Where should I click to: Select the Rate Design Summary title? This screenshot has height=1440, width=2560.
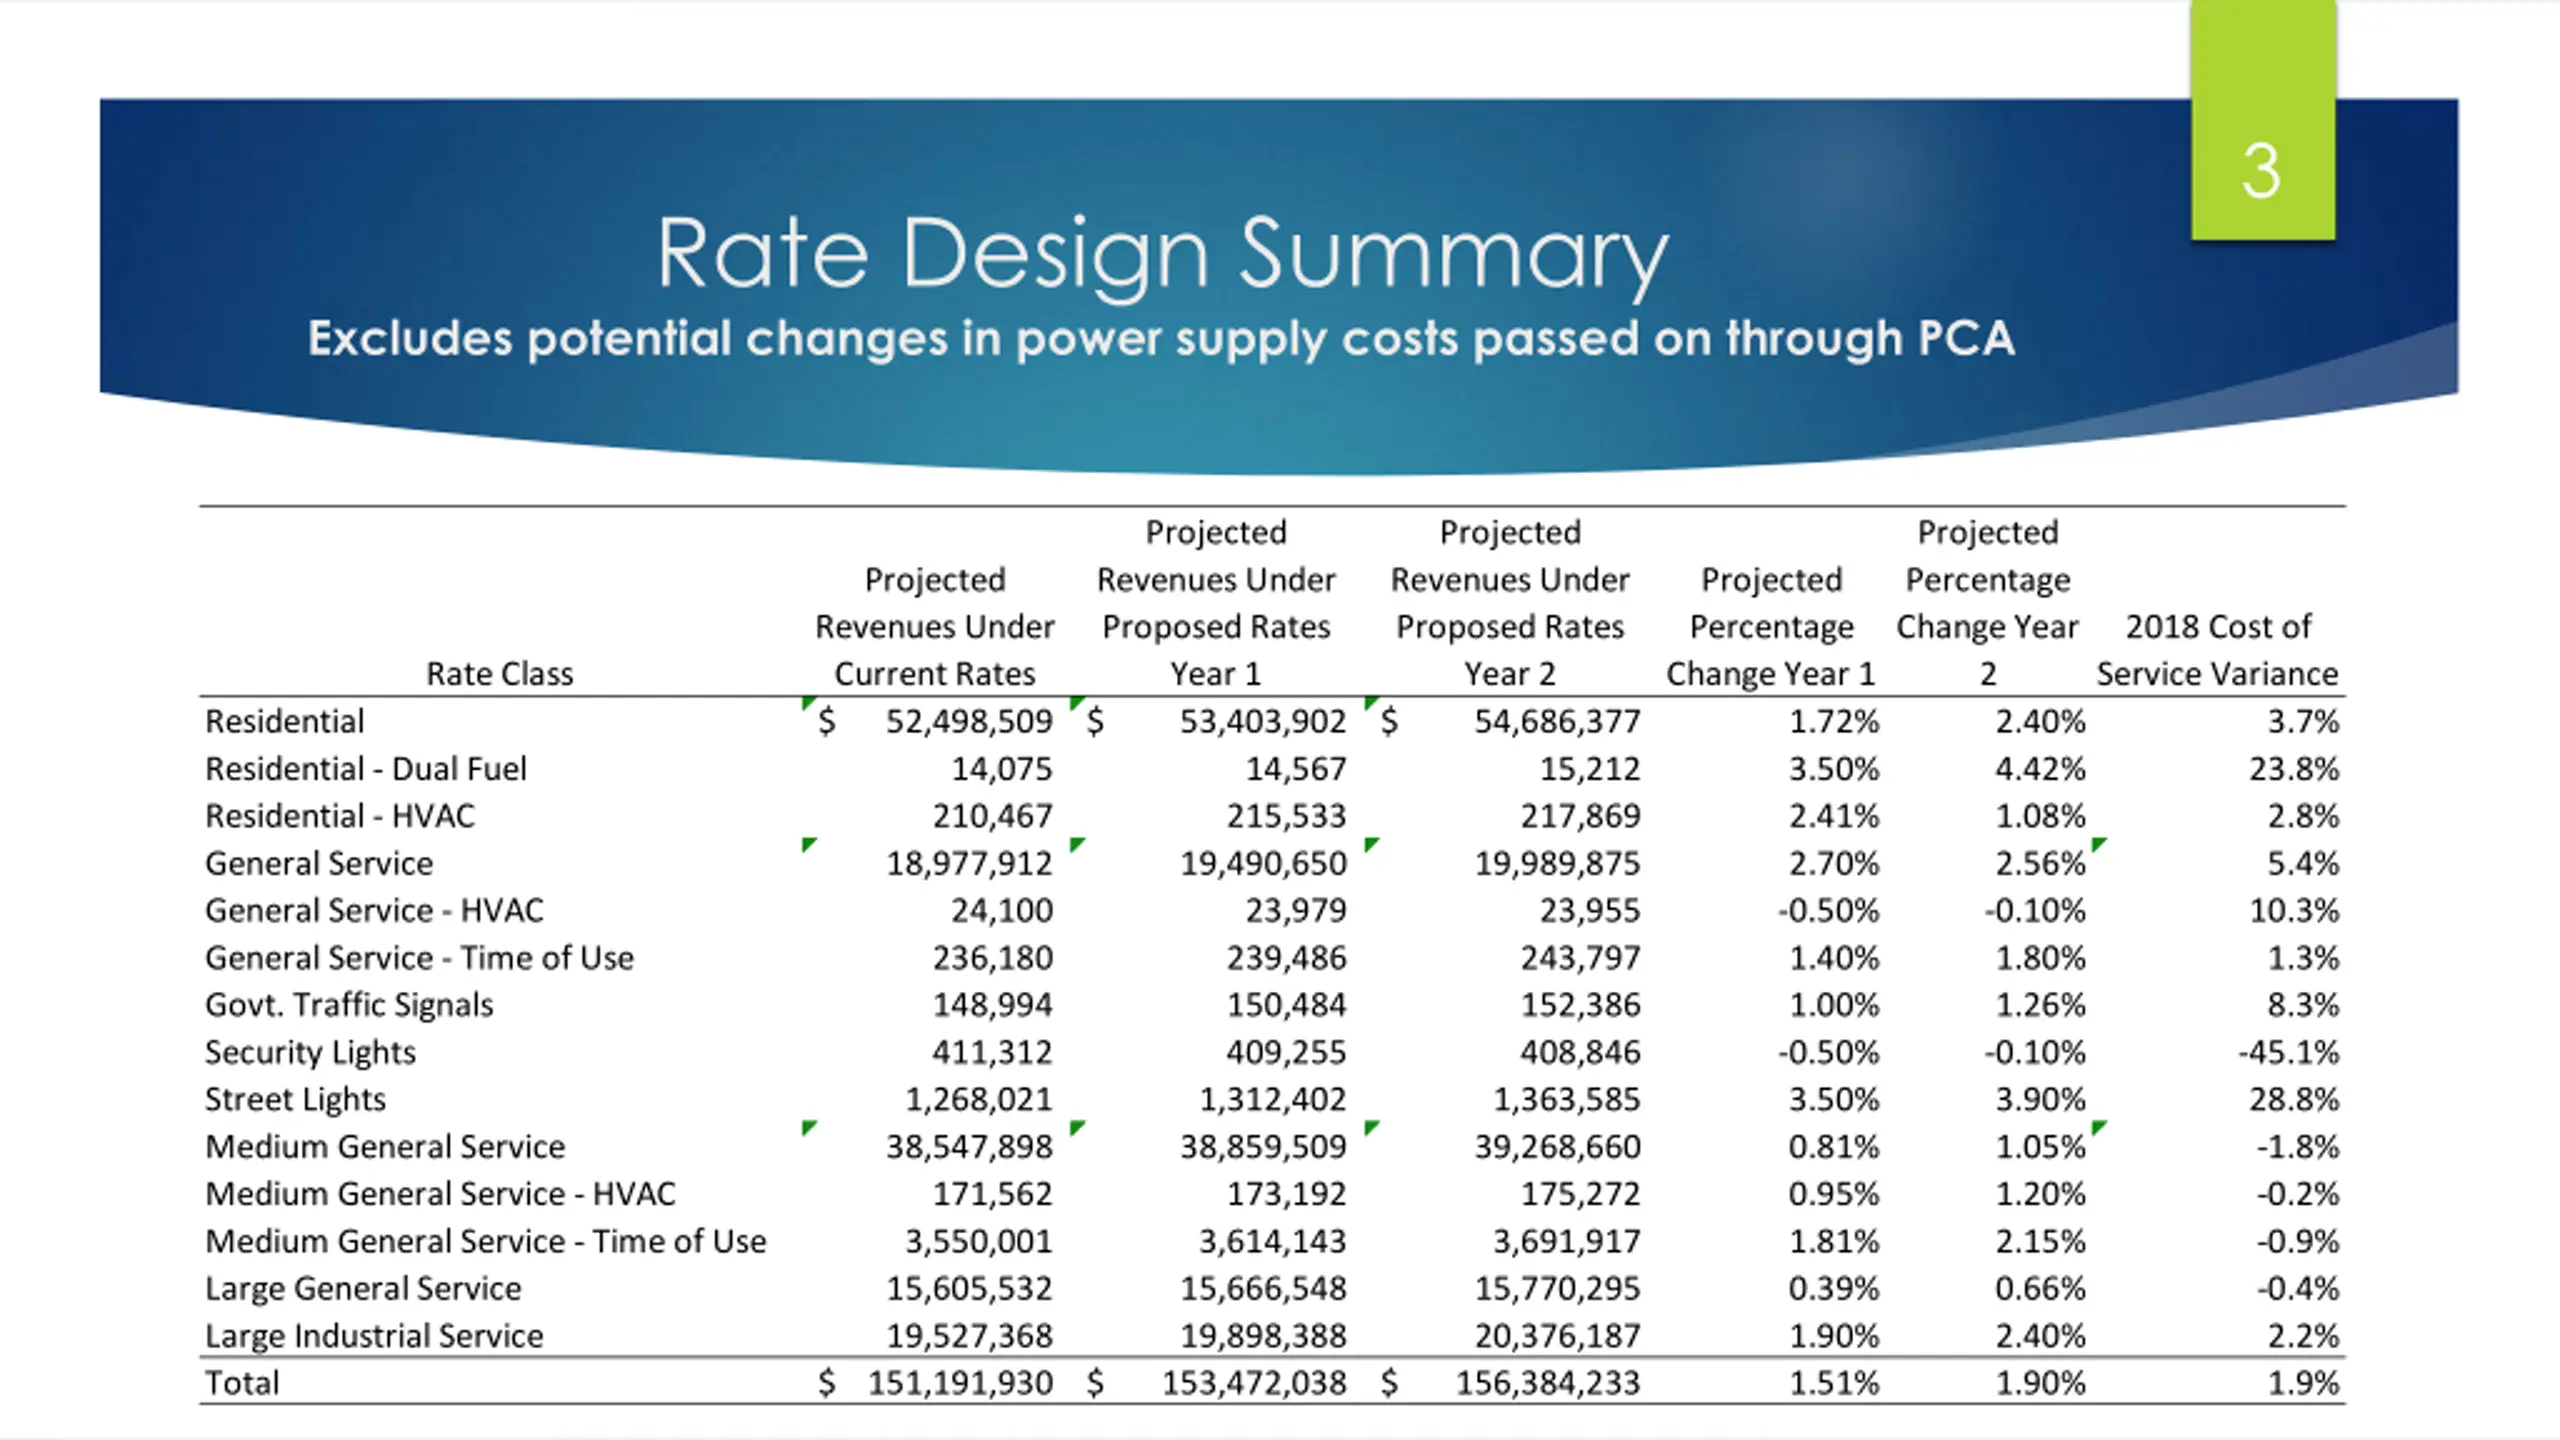coord(1162,256)
